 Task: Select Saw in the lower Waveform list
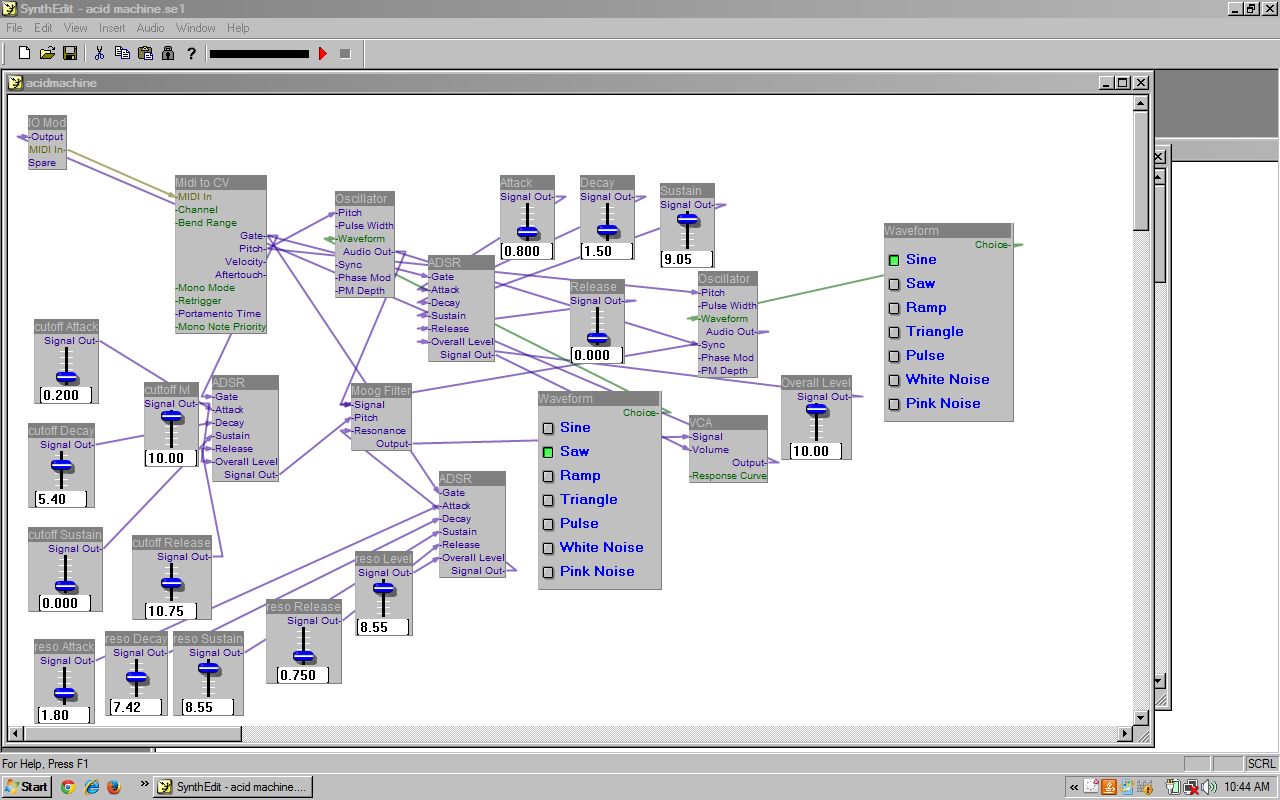(565, 452)
